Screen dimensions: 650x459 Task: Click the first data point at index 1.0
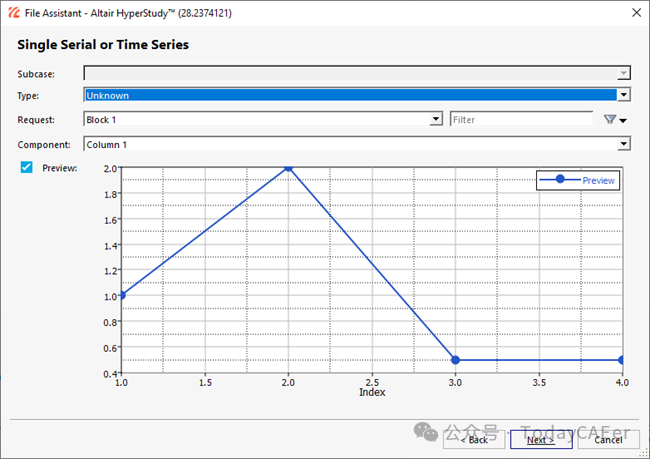coord(122,295)
